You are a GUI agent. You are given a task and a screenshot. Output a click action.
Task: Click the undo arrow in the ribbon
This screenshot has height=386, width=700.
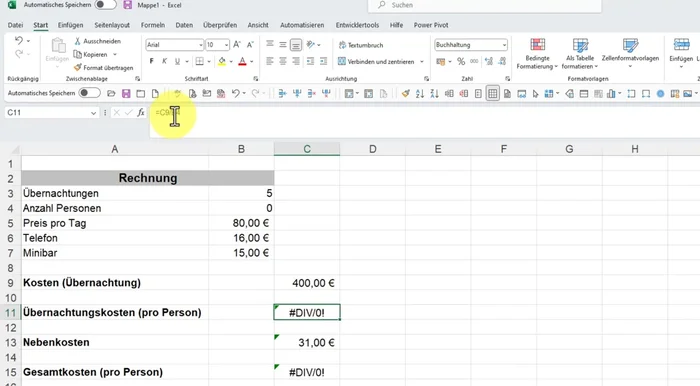[19, 41]
